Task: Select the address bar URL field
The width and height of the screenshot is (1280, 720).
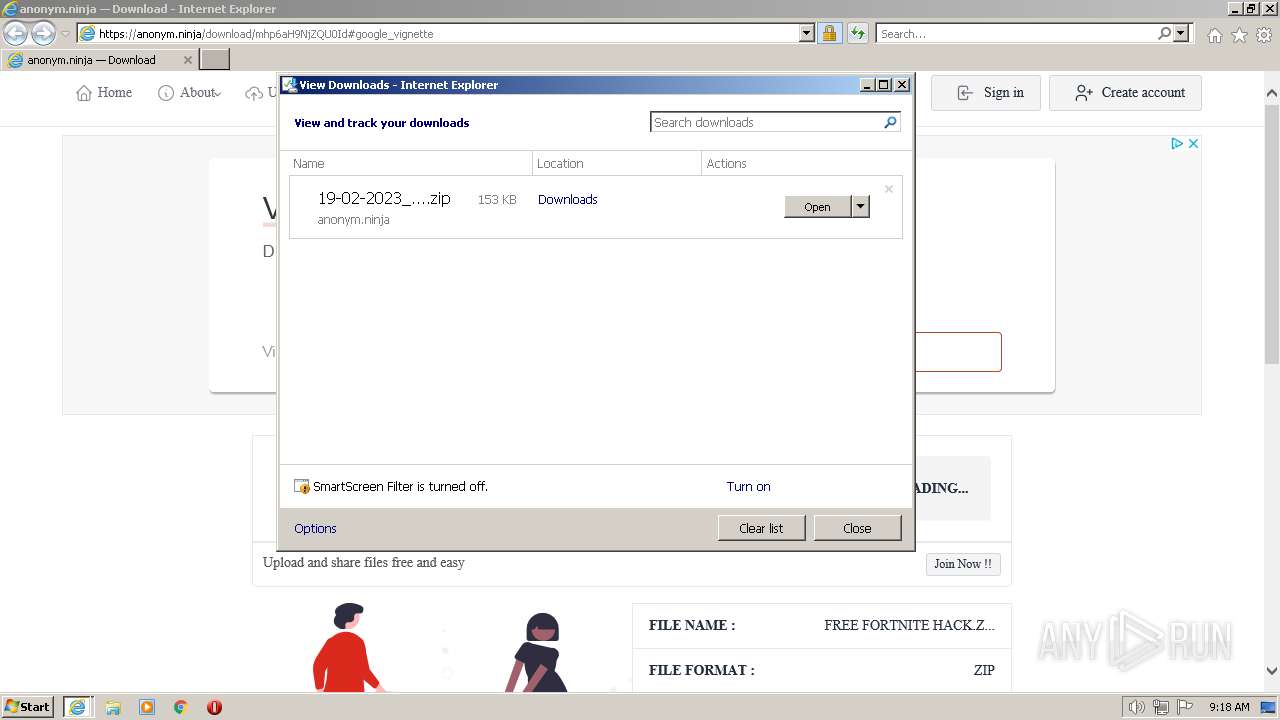Action: coord(438,34)
